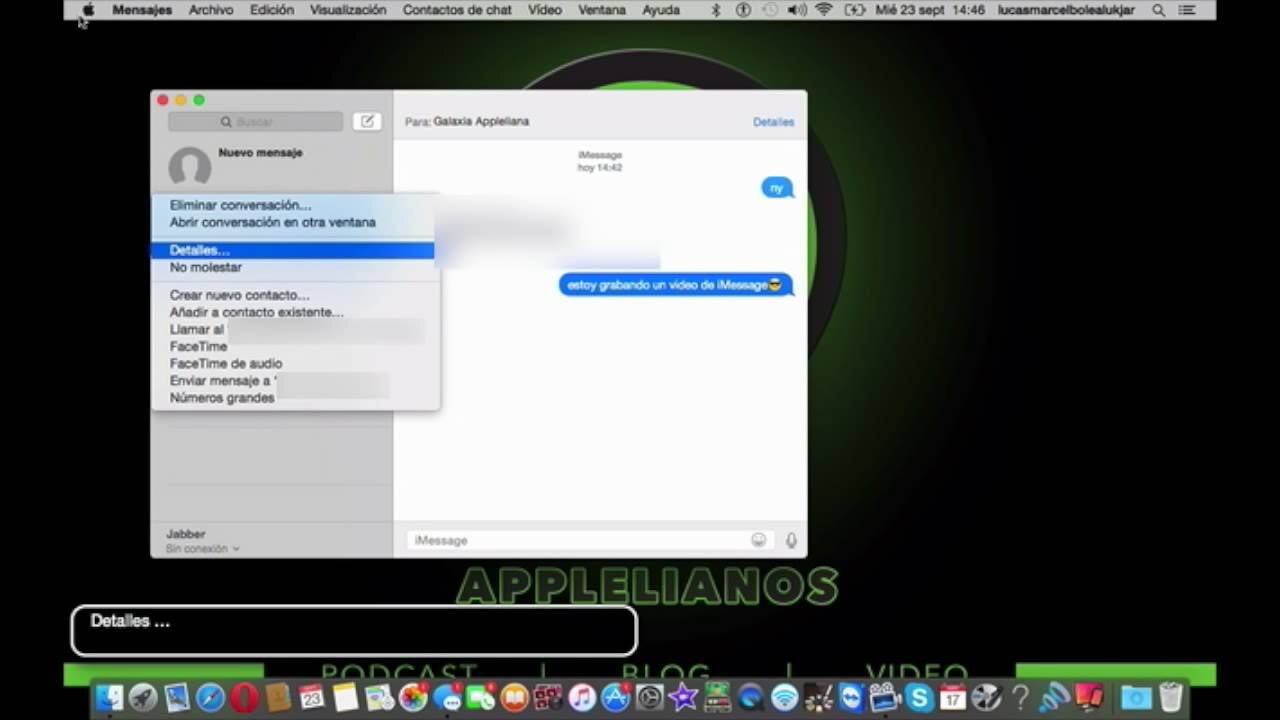Open Finder from the Dock

(x=109, y=698)
